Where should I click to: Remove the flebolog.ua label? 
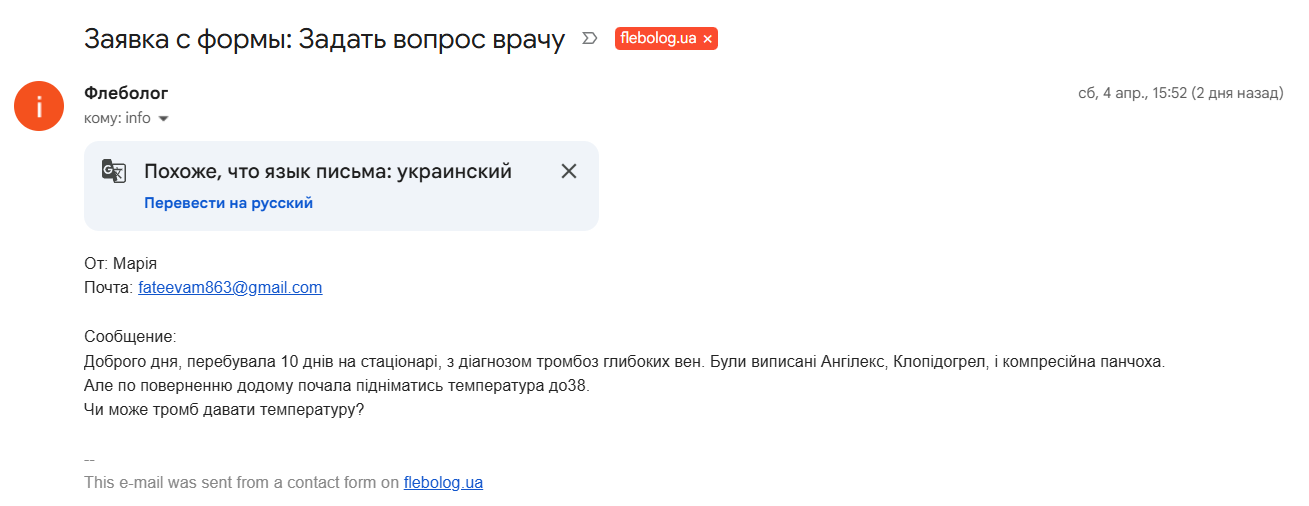click(708, 39)
